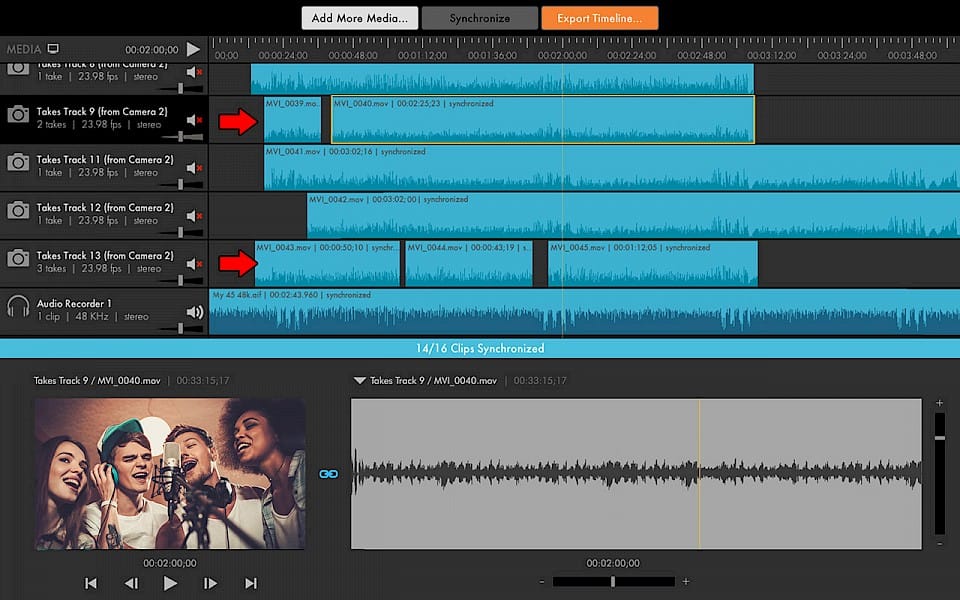Click the plus on the horizontal zoom control
Screen dimensions: 960x600
coord(686,581)
